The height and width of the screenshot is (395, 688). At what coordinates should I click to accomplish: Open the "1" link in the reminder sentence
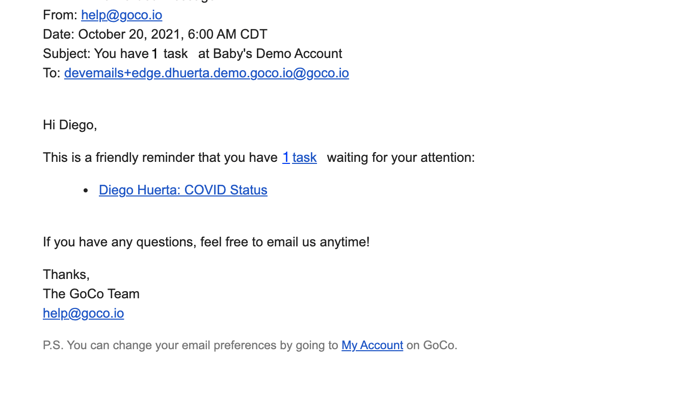pos(286,158)
